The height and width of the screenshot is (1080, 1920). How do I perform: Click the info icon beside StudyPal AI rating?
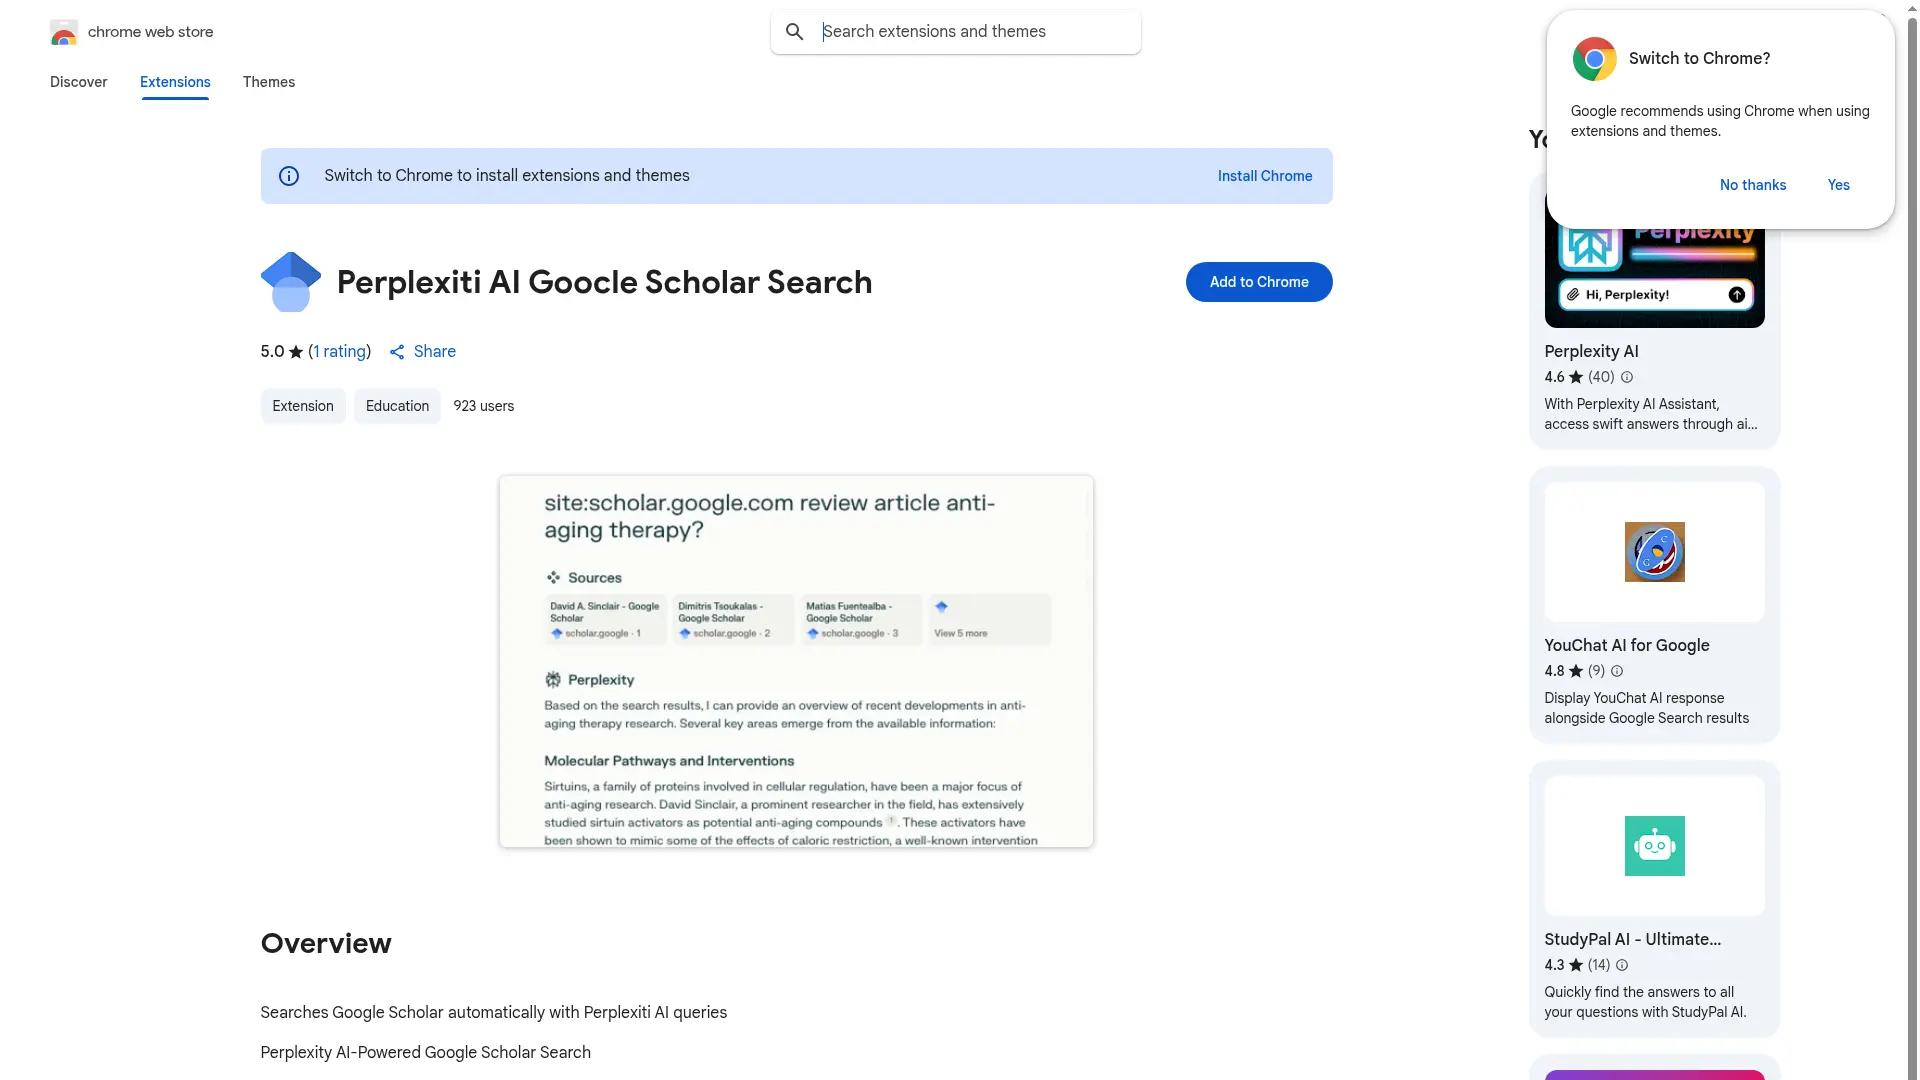[1621, 965]
